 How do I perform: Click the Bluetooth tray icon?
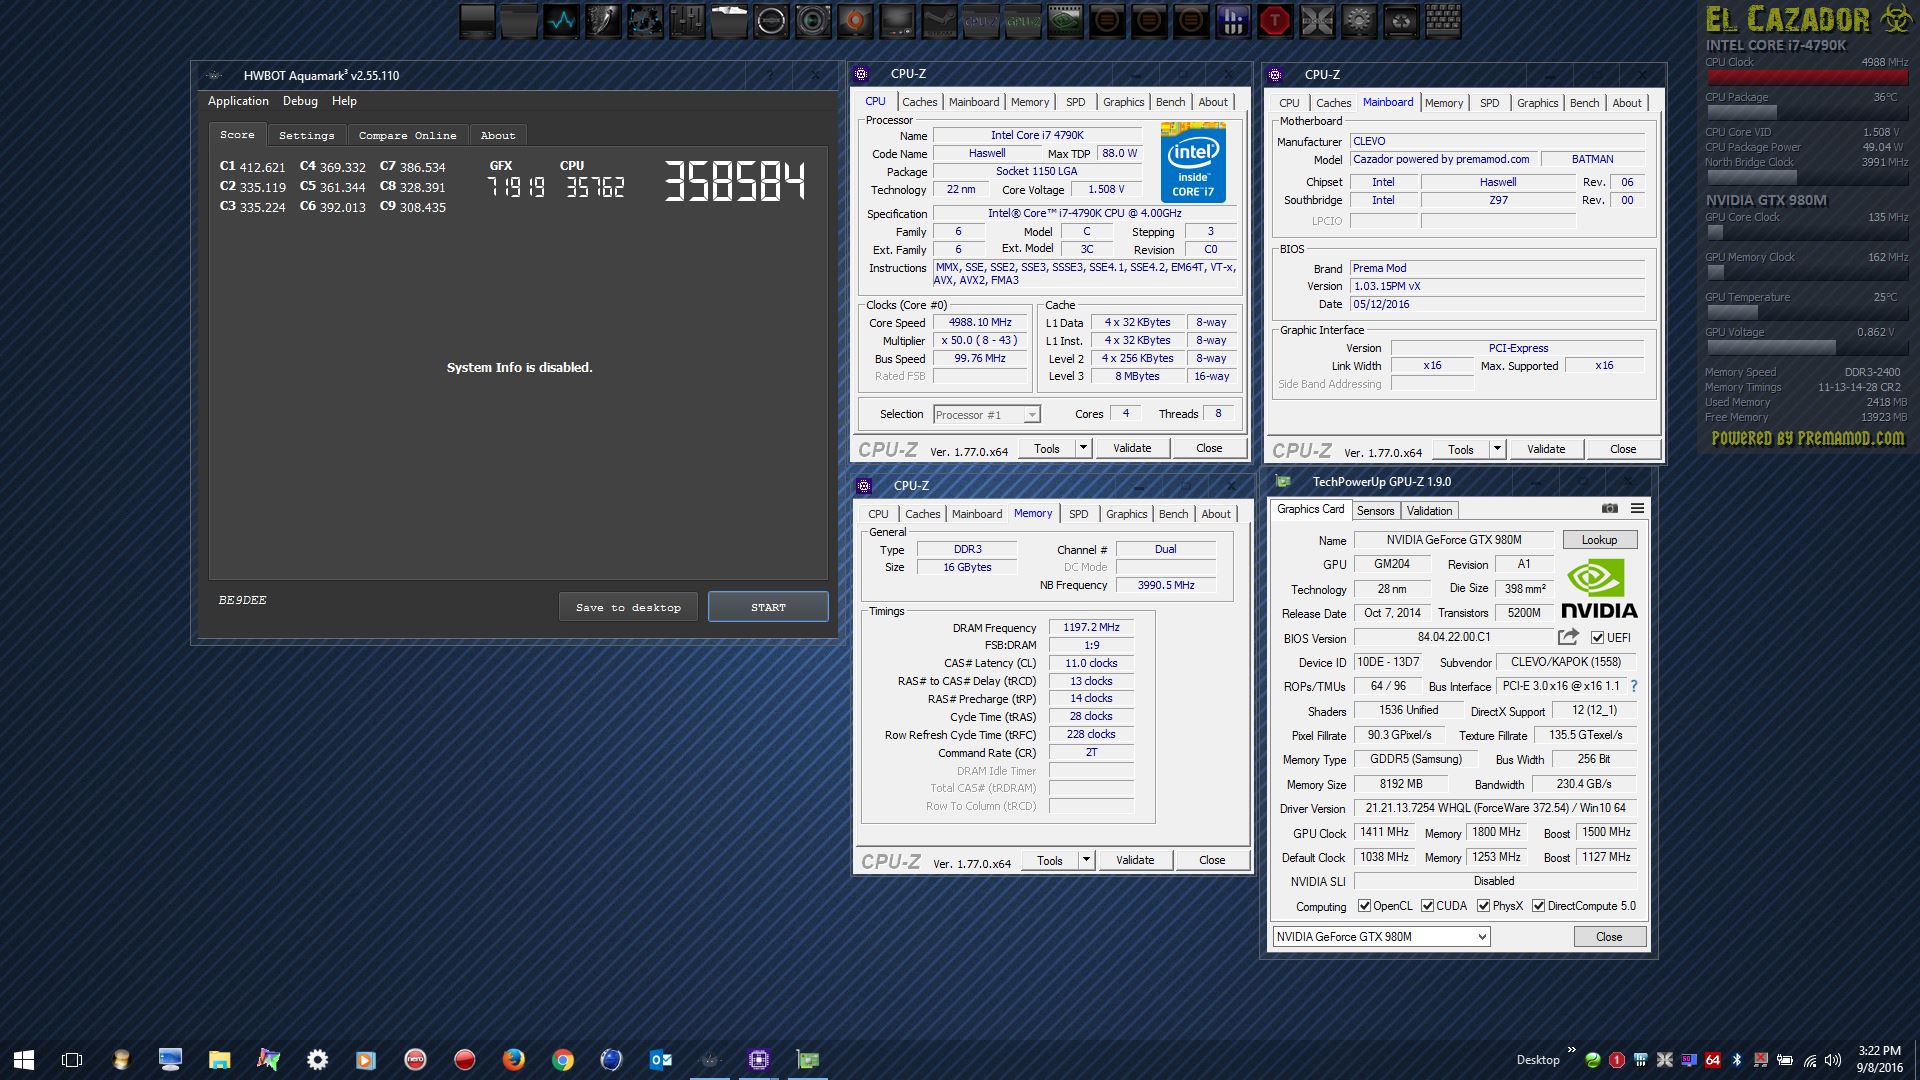point(1737,1060)
